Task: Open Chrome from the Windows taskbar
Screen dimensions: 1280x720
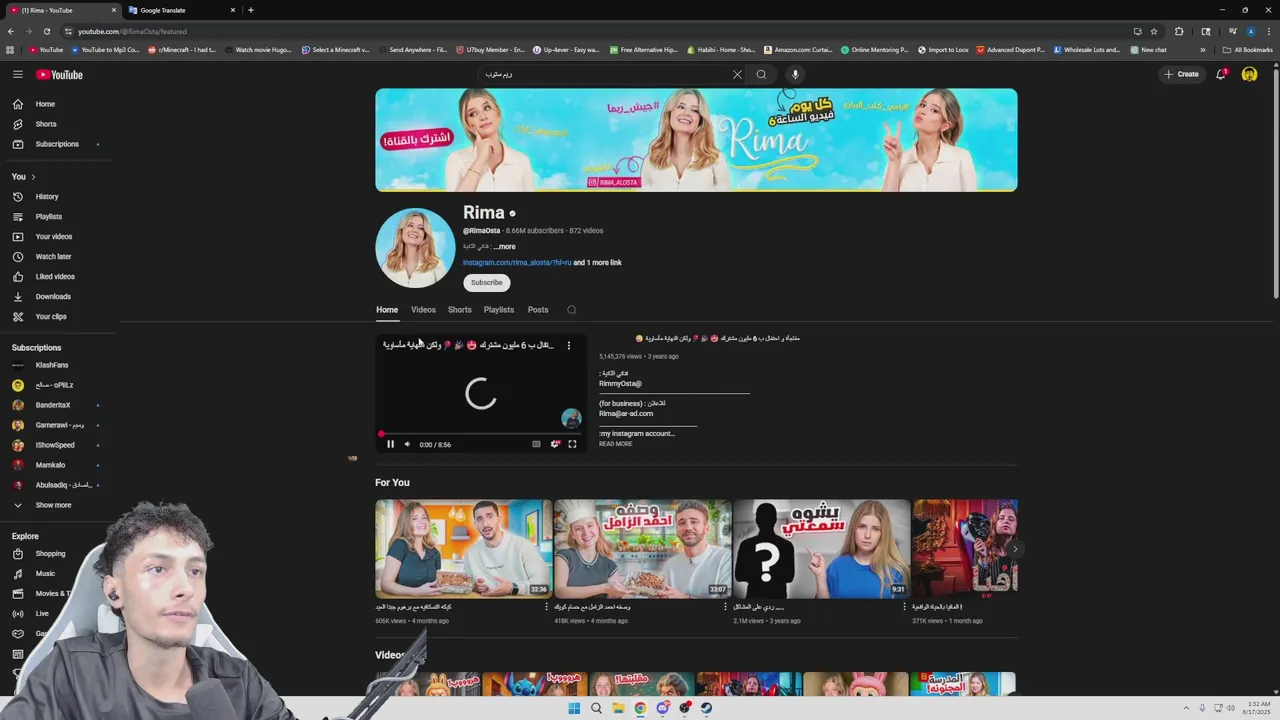Action: tap(640, 708)
